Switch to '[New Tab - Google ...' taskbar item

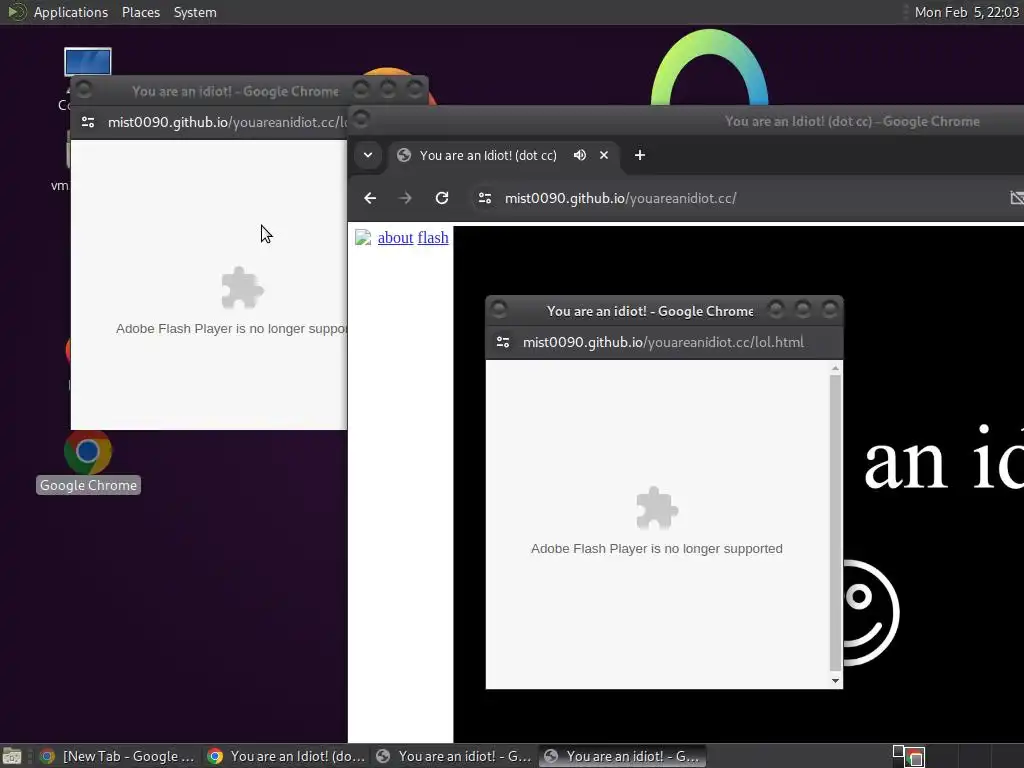point(118,756)
